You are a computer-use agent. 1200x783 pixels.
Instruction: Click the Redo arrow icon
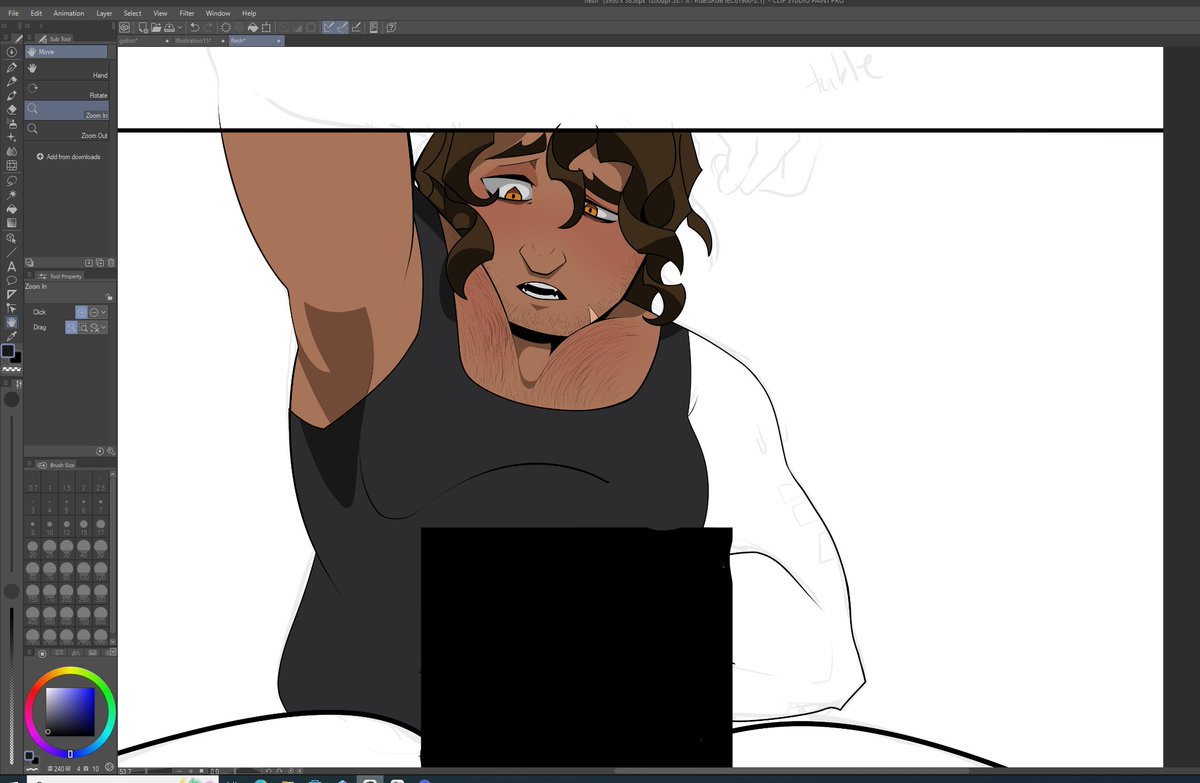pos(209,27)
